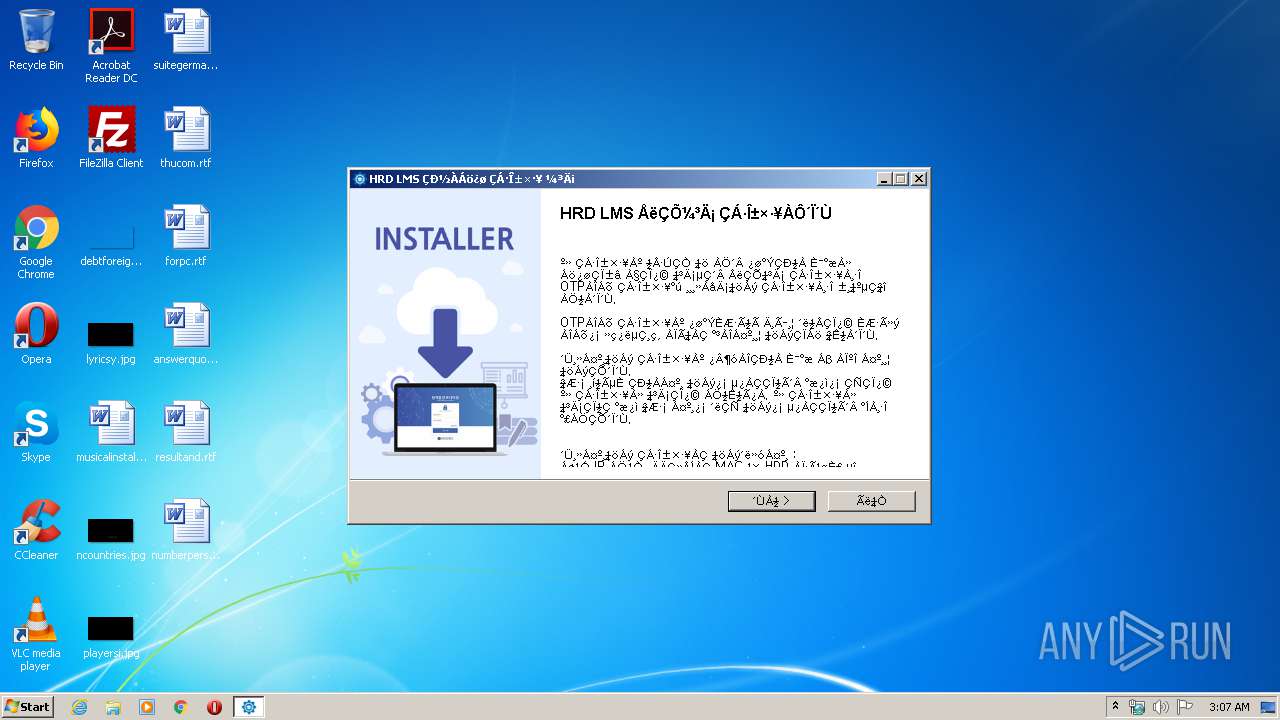The width and height of the screenshot is (1280, 720).
Task: Select the forpc.rtf document icon
Action: point(186,236)
